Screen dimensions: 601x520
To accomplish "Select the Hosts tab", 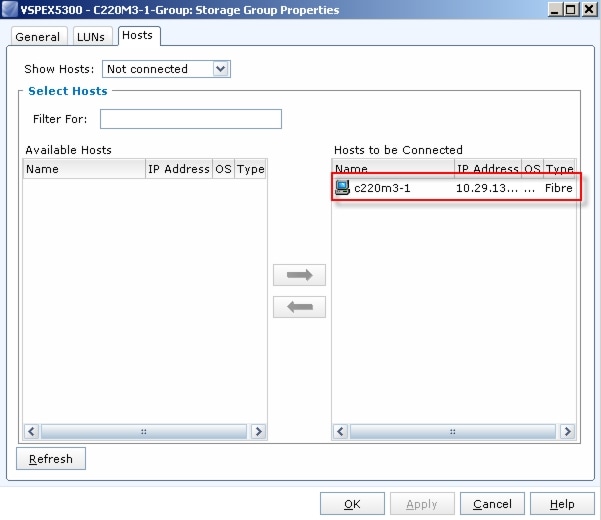I will point(138,35).
